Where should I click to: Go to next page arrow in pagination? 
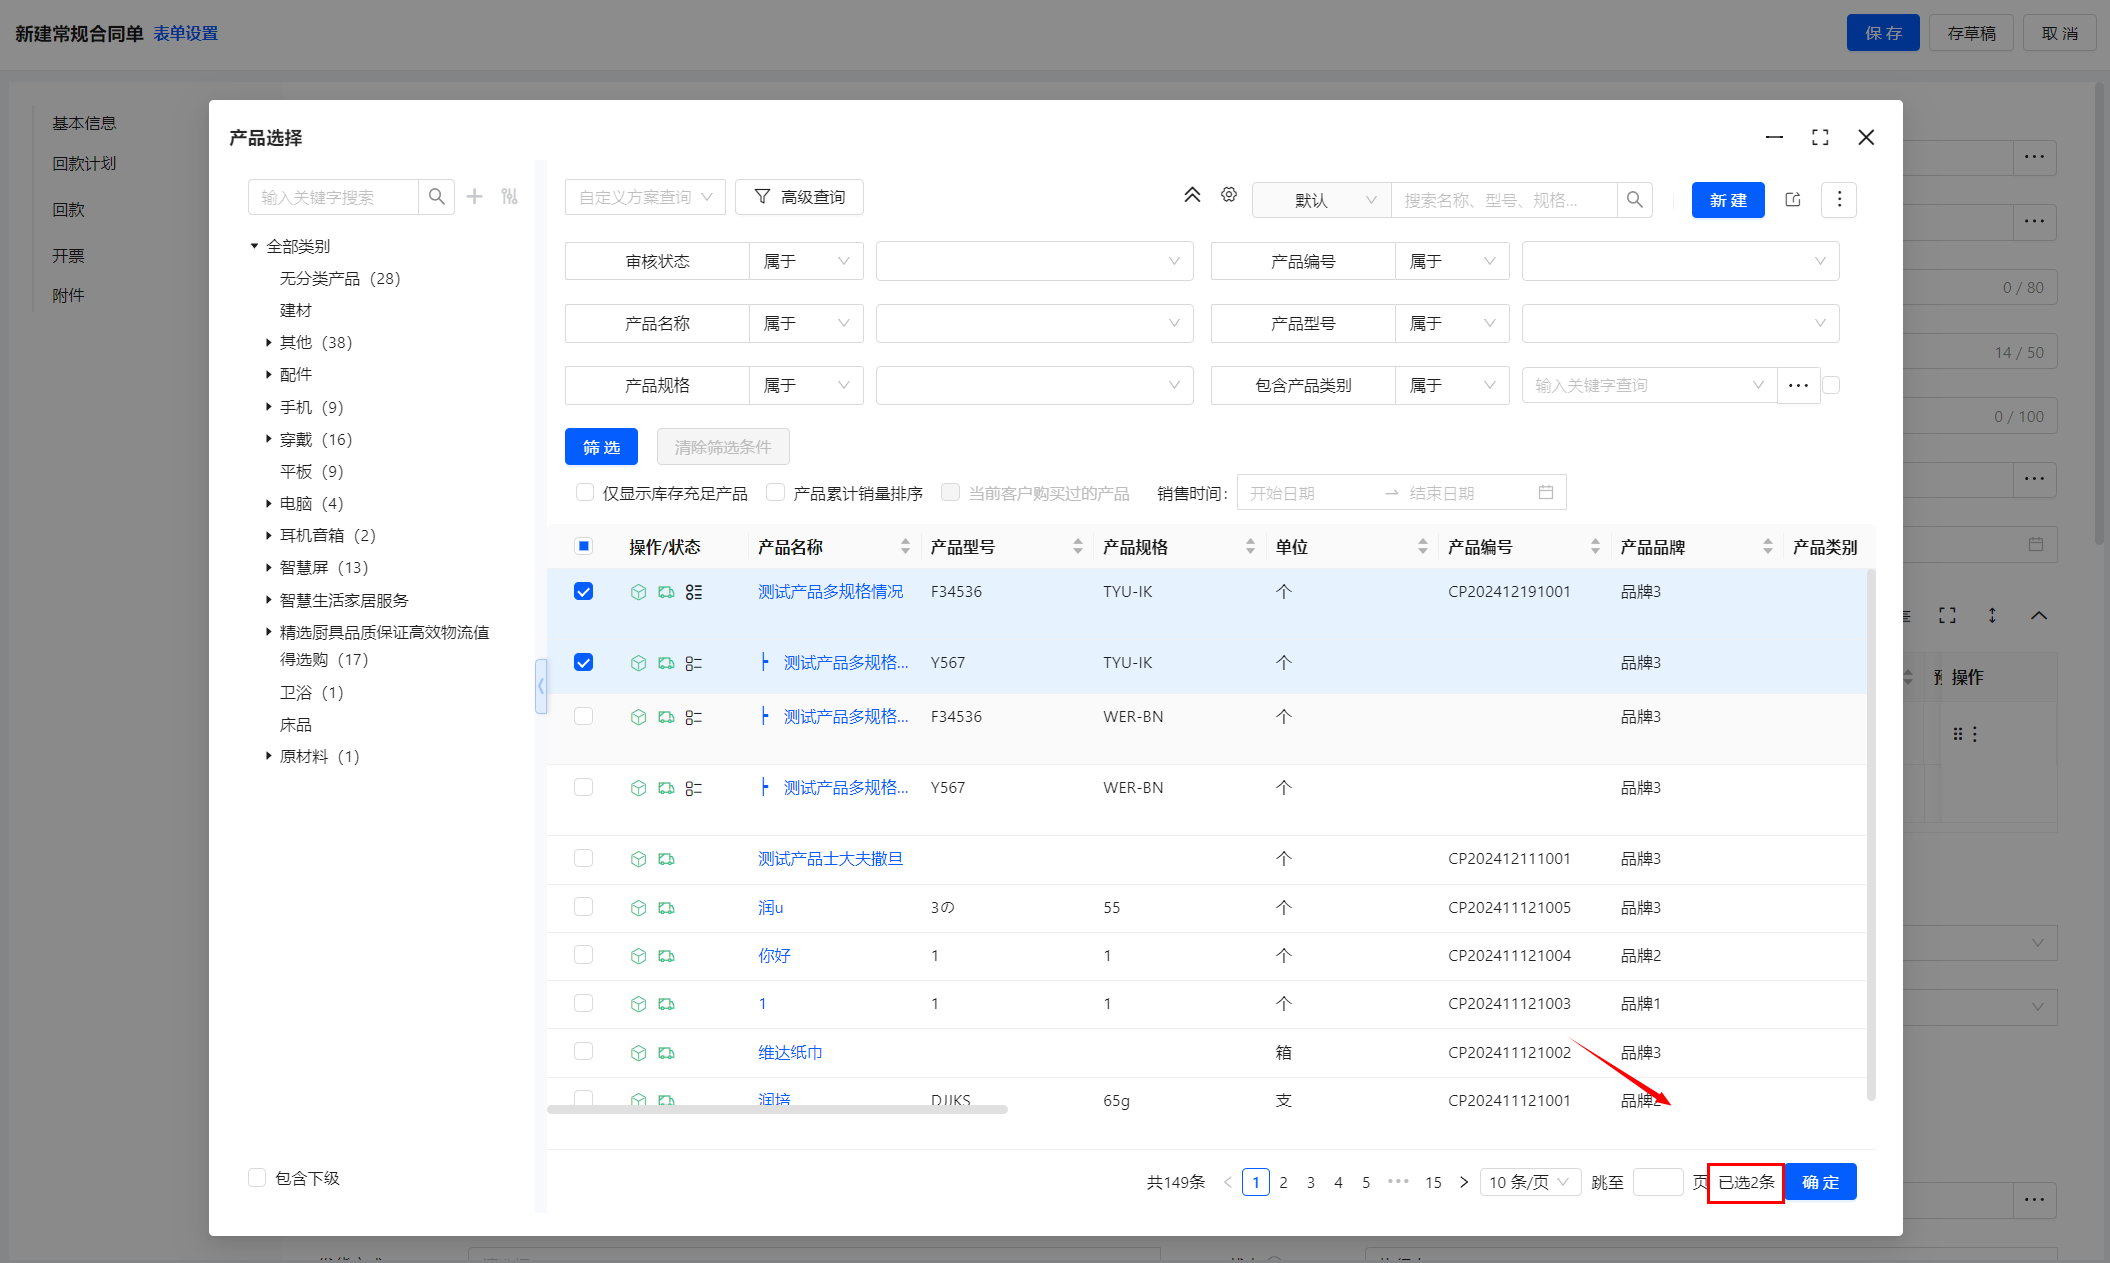pyautogui.click(x=1464, y=1182)
